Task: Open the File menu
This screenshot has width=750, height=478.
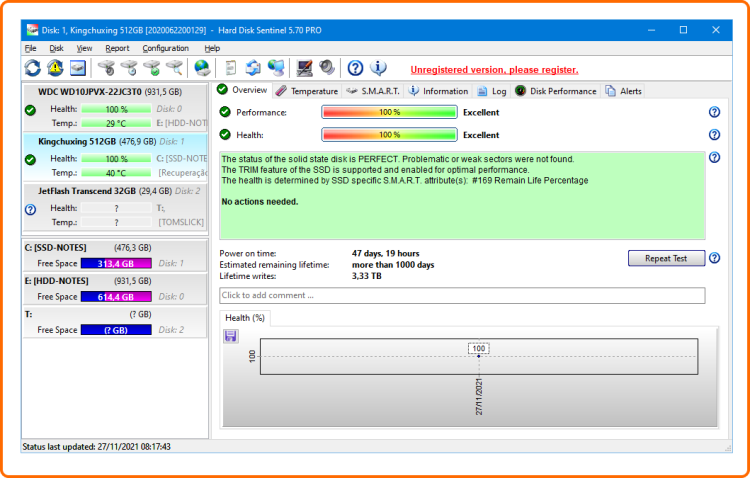Action: [30, 48]
